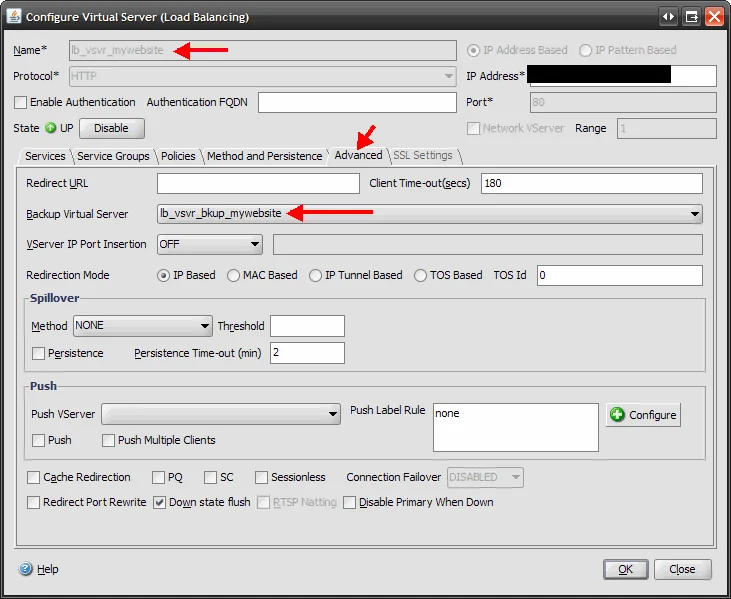Check the PQ checkbox
The image size is (731, 599).
click(159, 477)
